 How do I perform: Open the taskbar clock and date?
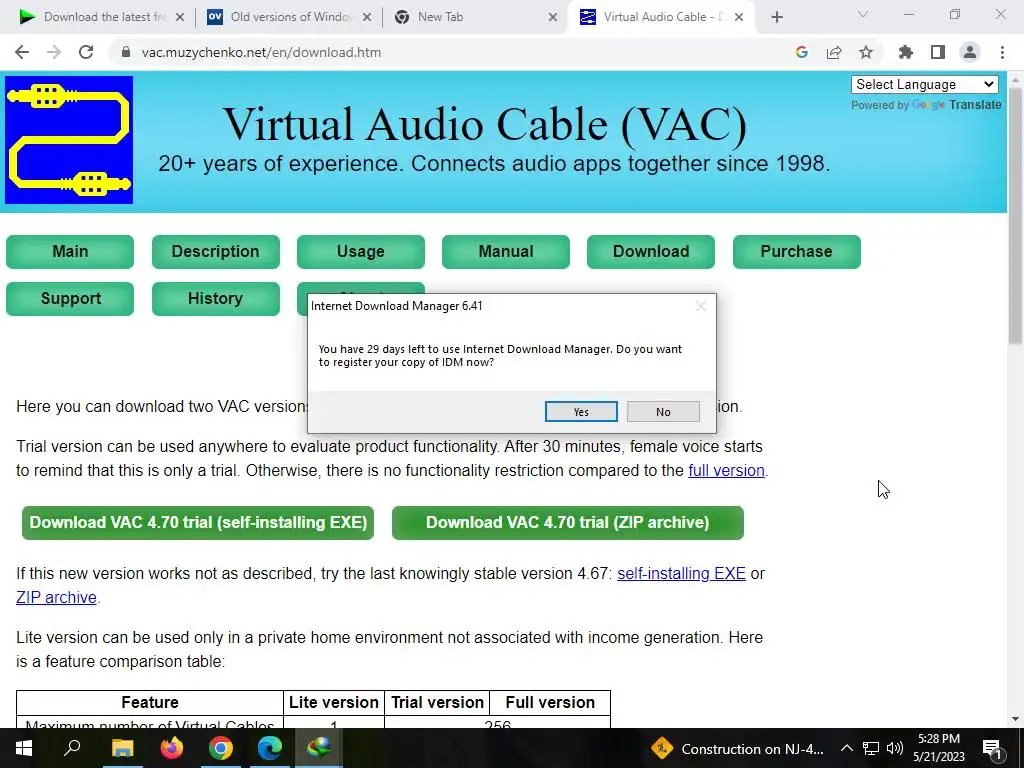click(x=938, y=748)
